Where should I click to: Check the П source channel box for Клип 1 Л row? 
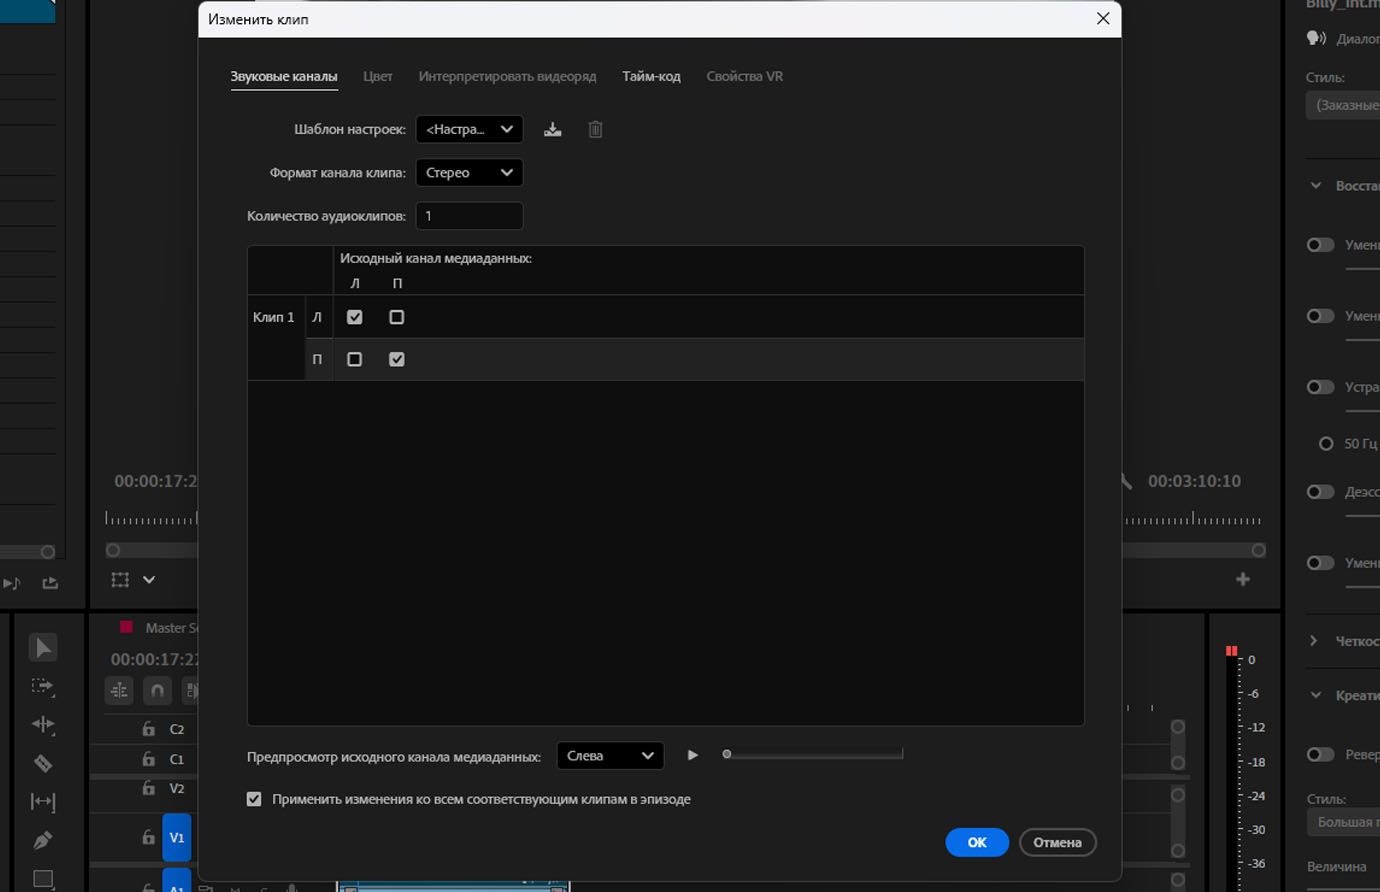click(x=396, y=317)
